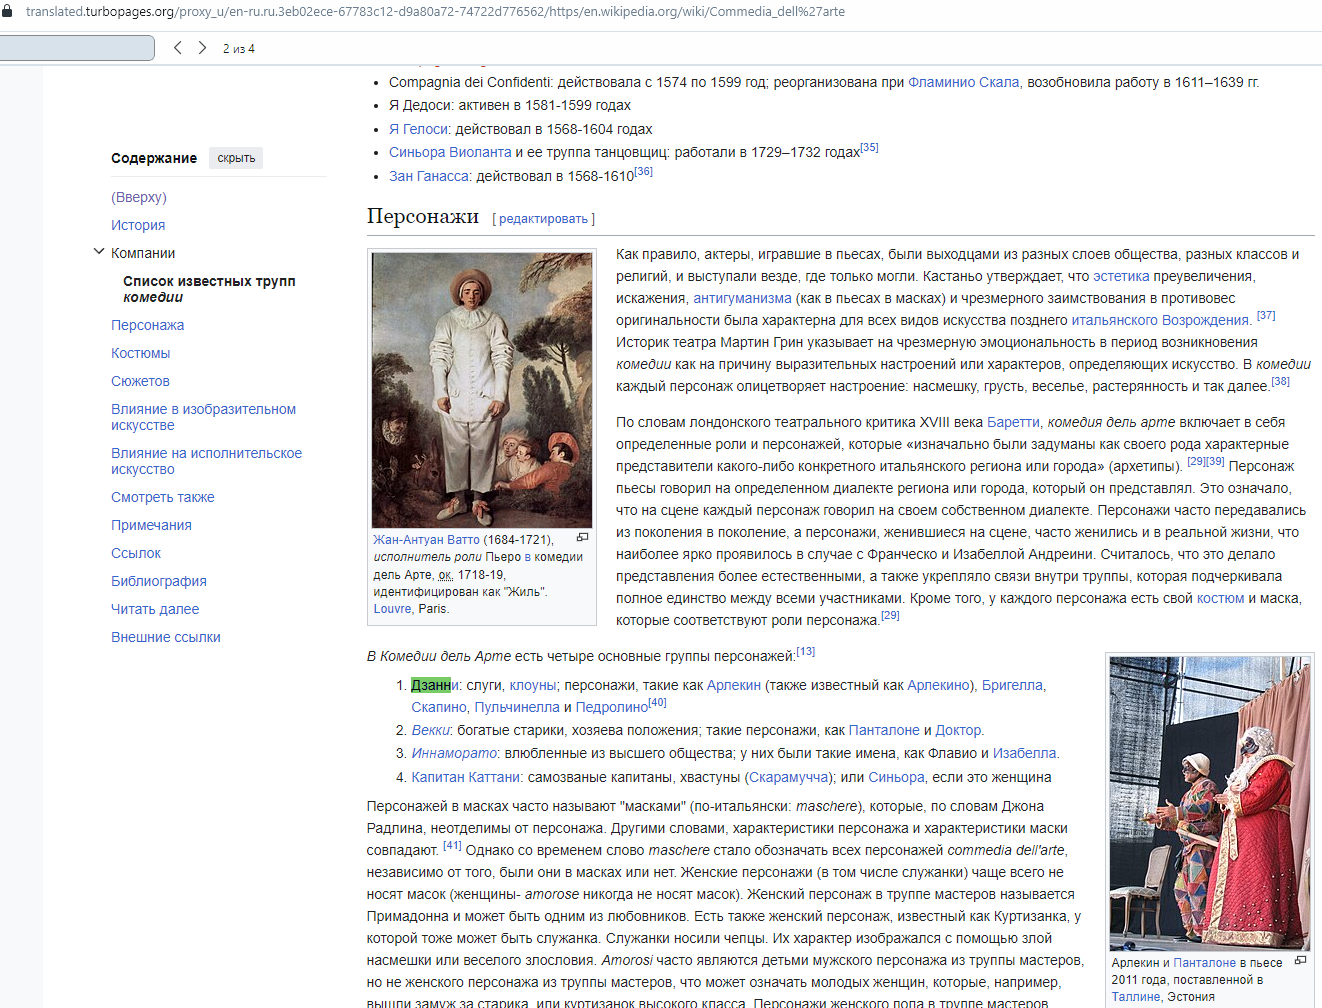The image size is (1322, 1008).
Task: Open the Watteau Pierrot painting thumbnail
Action: coord(482,390)
